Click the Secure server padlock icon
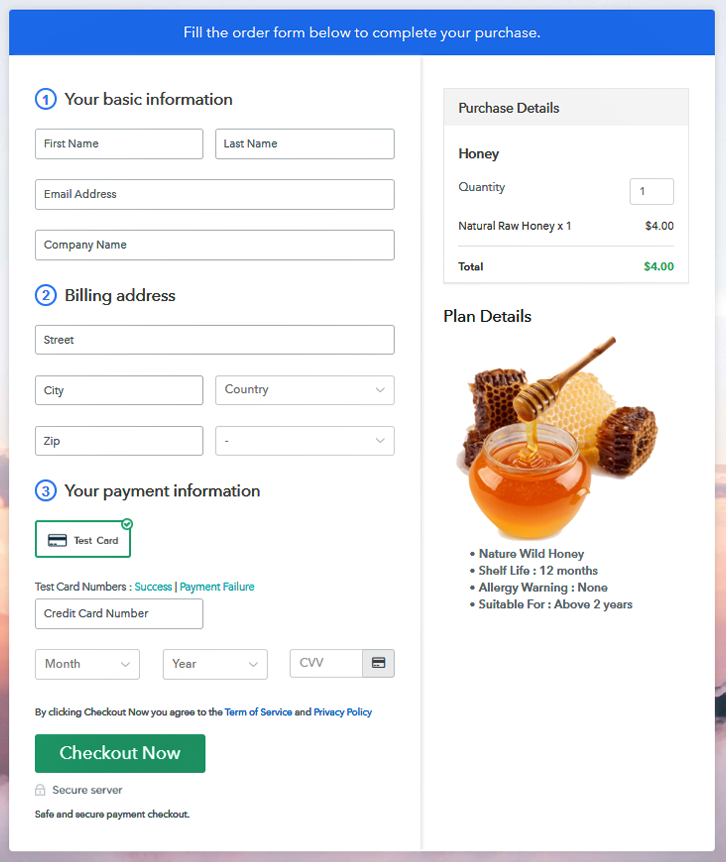The image size is (726, 862). pyautogui.click(x=40, y=790)
